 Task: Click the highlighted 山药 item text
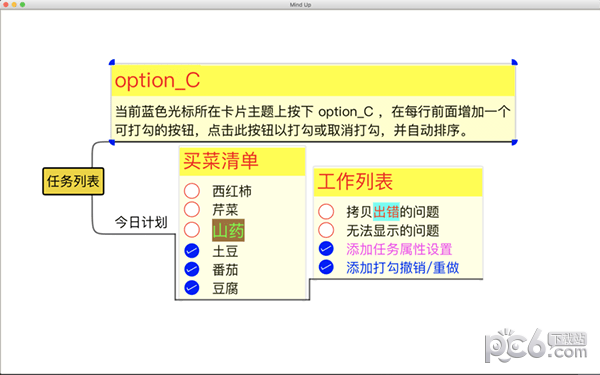pos(228,230)
